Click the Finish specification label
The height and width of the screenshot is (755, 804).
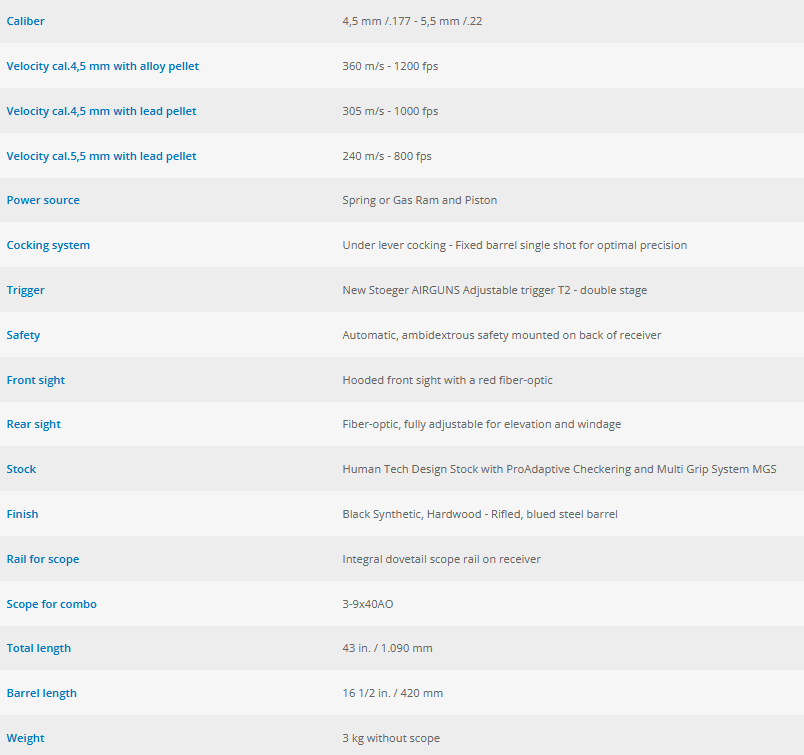[x=22, y=514]
